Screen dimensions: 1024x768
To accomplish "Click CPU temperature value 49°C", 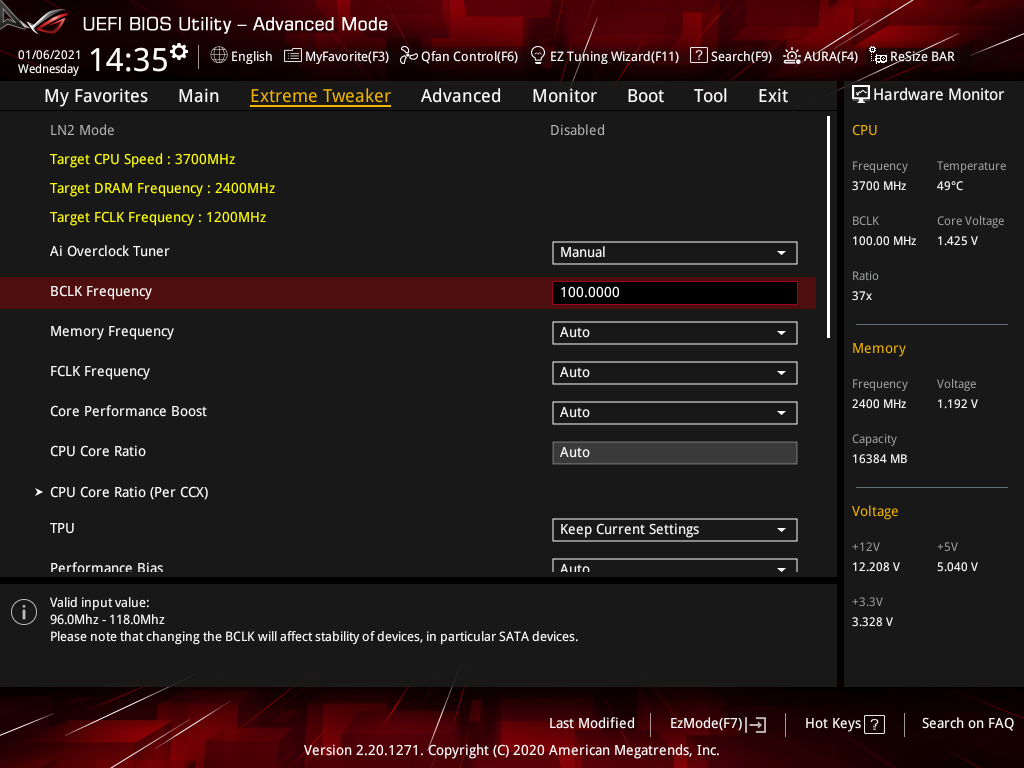I will click(950, 186).
